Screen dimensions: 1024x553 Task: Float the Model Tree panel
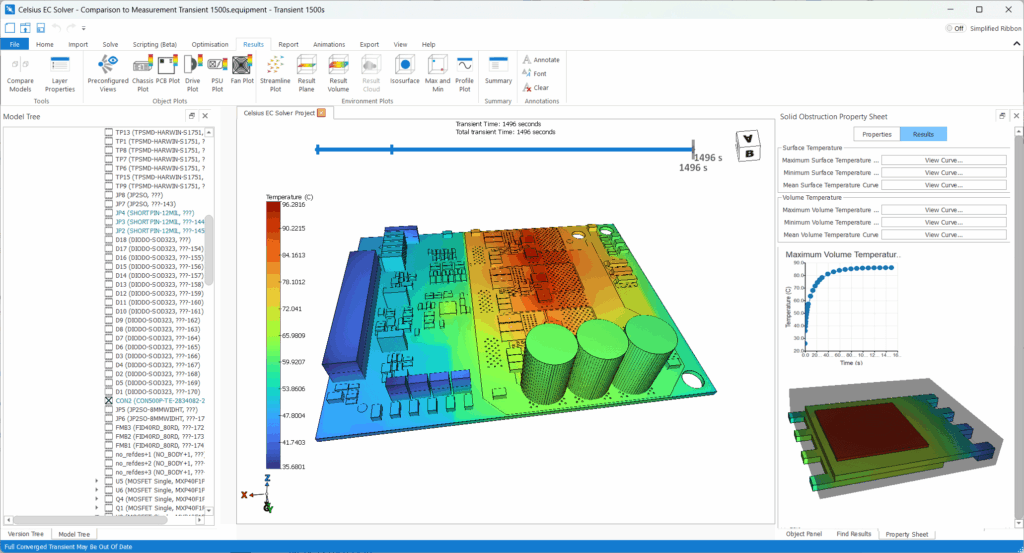click(191, 116)
